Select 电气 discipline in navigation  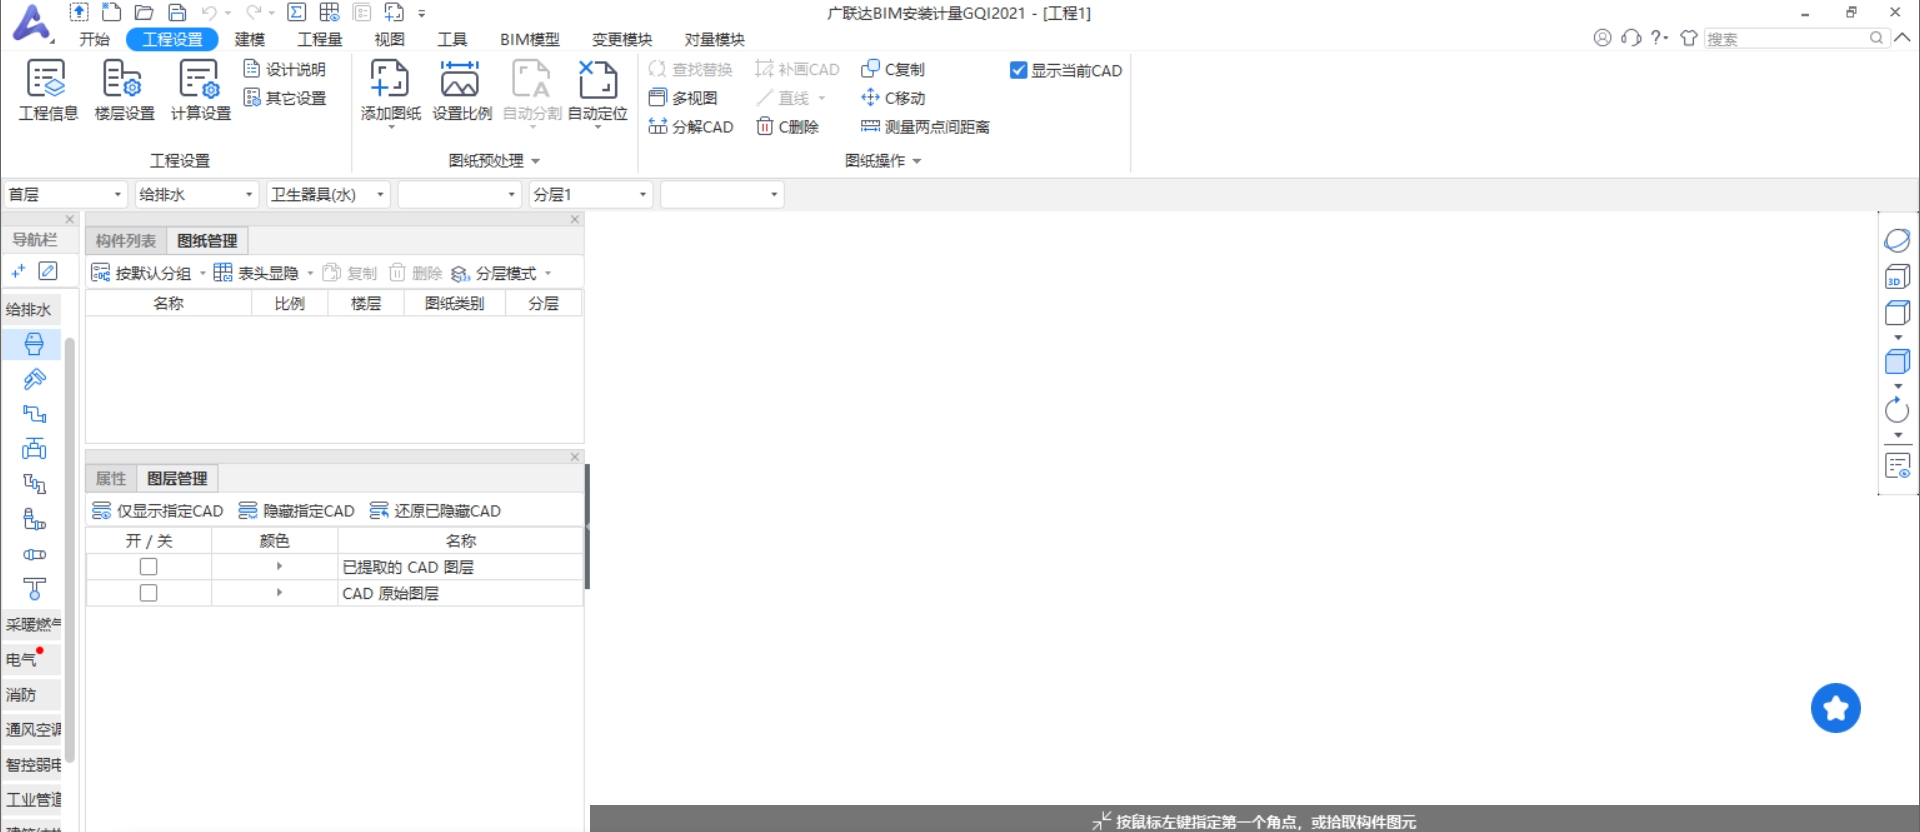31,659
